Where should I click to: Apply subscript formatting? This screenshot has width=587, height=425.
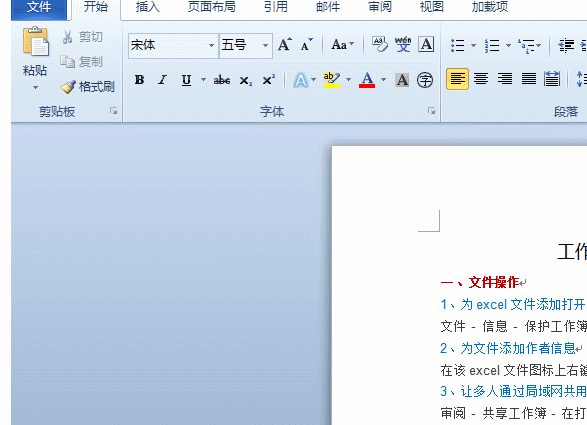click(x=246, y=81)
